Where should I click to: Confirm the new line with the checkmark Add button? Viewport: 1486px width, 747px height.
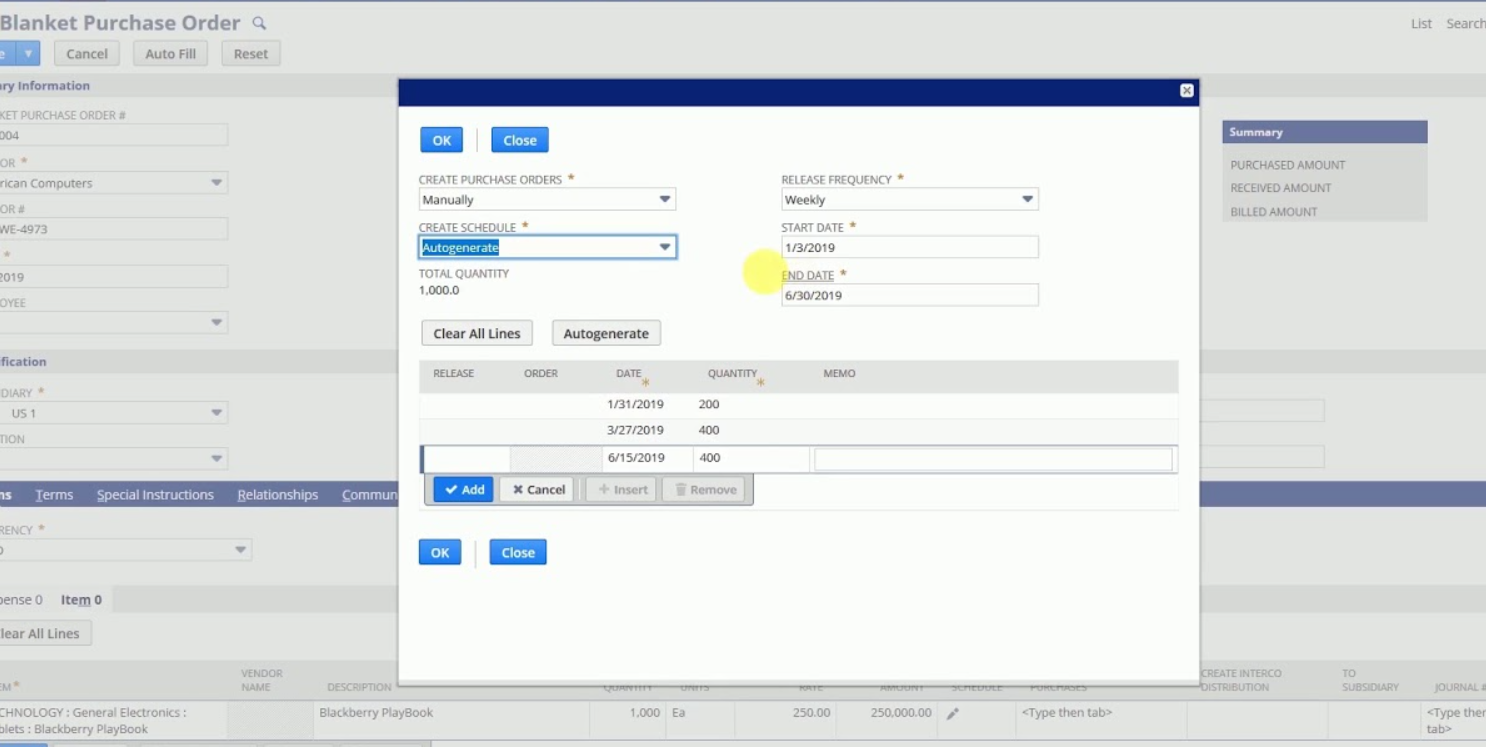click(x=463, y=489)
